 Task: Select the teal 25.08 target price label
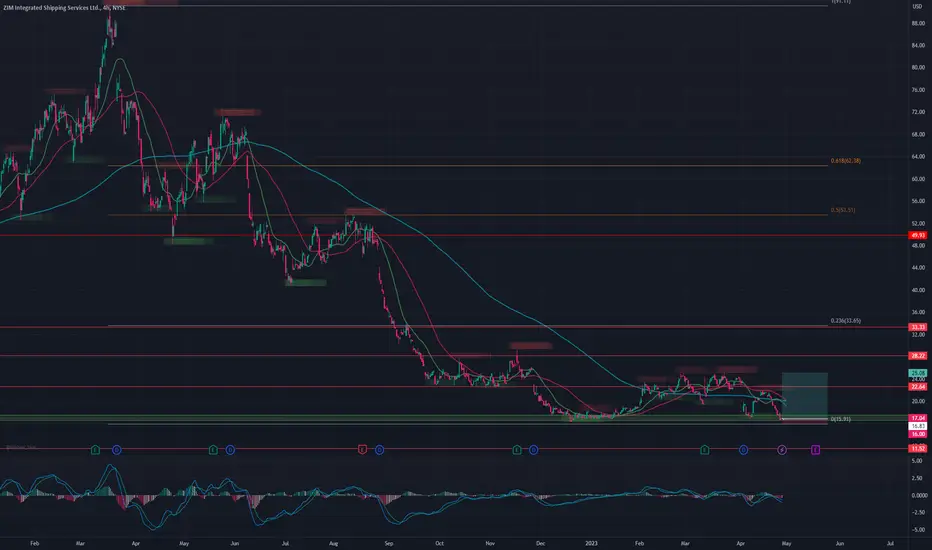click(x=918, y=373)
